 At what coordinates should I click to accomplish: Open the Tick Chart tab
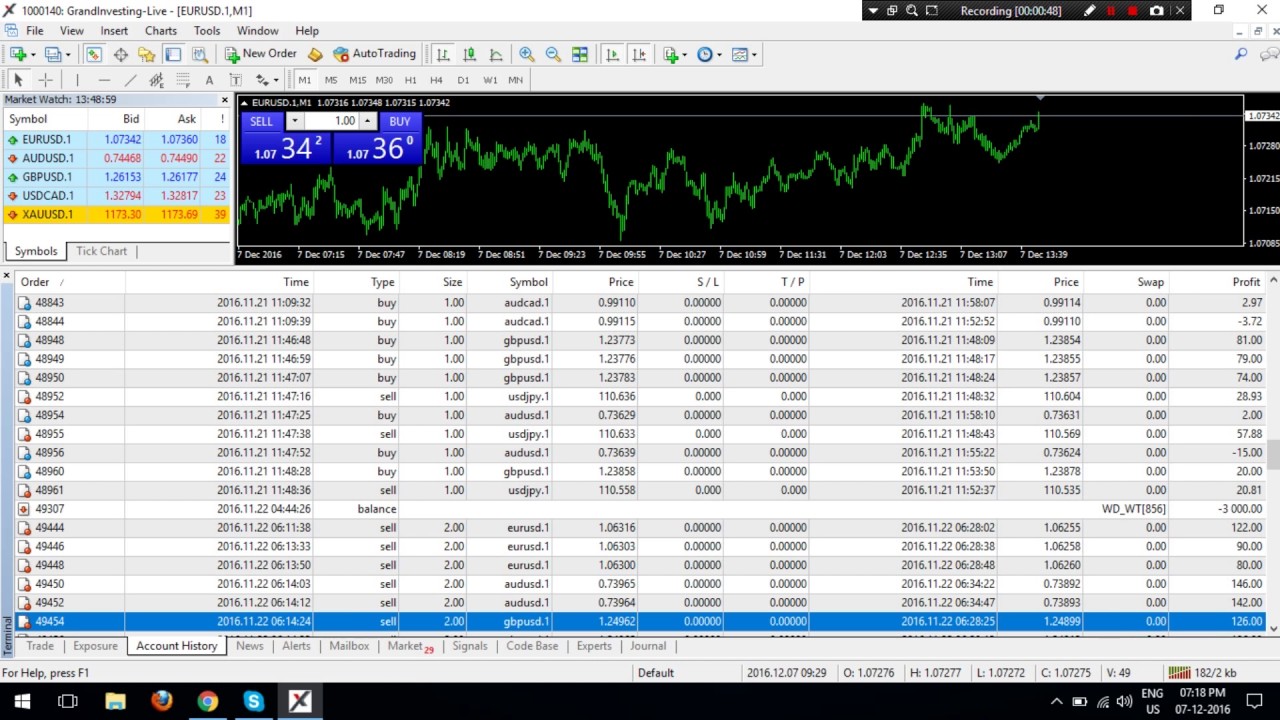(x=101, y=251)
